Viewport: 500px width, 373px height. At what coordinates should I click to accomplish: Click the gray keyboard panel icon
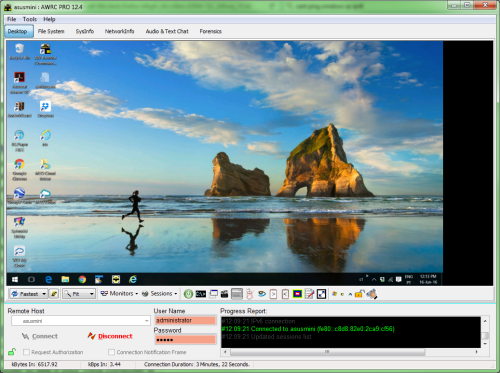coord(237,294)
